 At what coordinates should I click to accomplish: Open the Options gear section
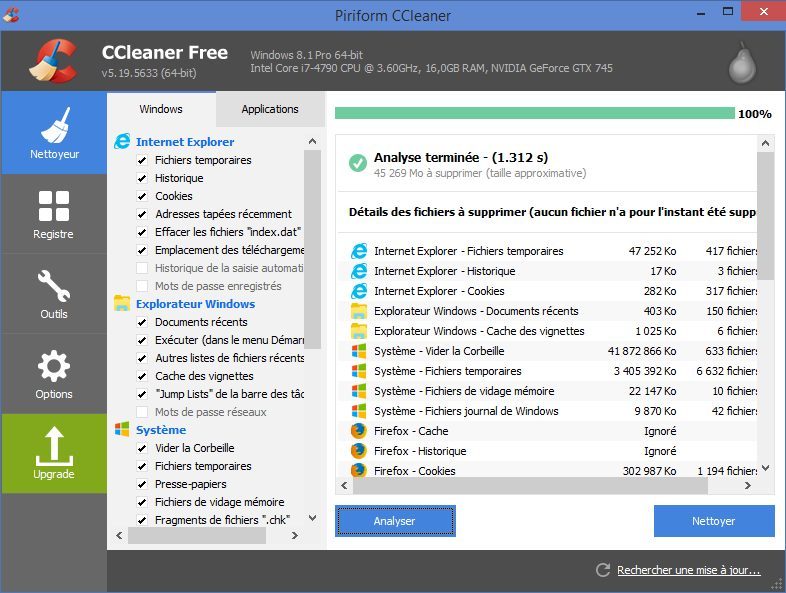(x=54, y=374)
